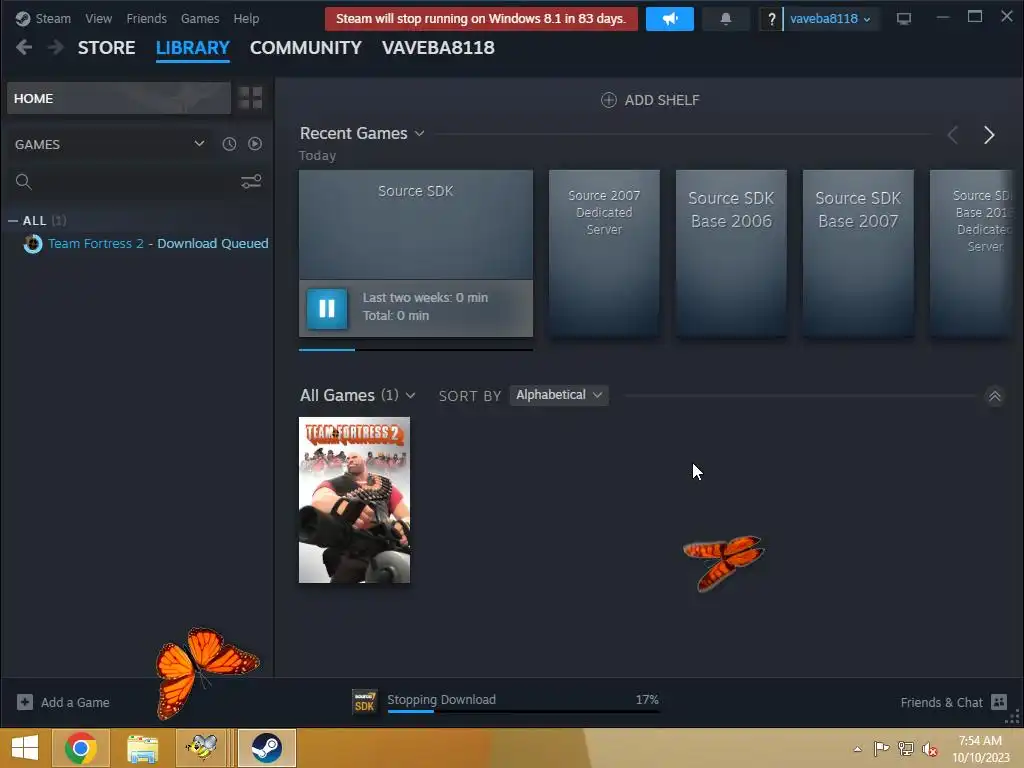
Task: Click in the library search field
Action: (136, 182)
